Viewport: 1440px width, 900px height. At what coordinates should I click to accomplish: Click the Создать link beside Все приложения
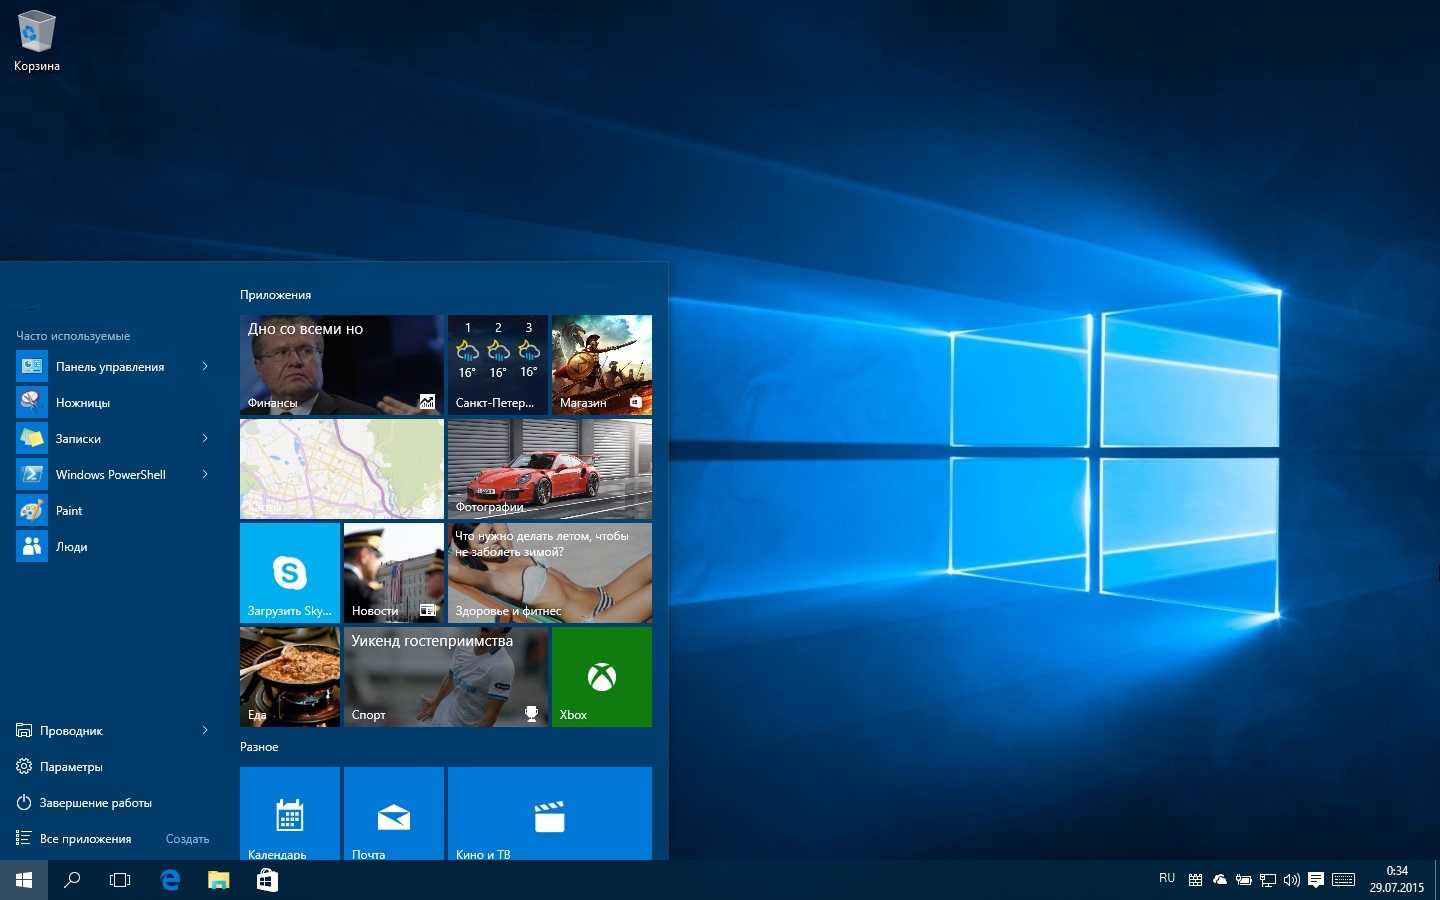pyautogui.click(x=187, y=839)
